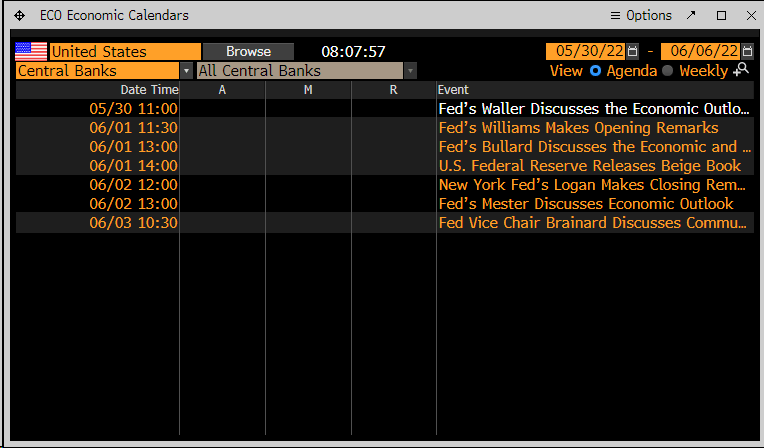This screenshot has width=764, height=448.
Task: Click the United States country field
Action: (125, 51)
